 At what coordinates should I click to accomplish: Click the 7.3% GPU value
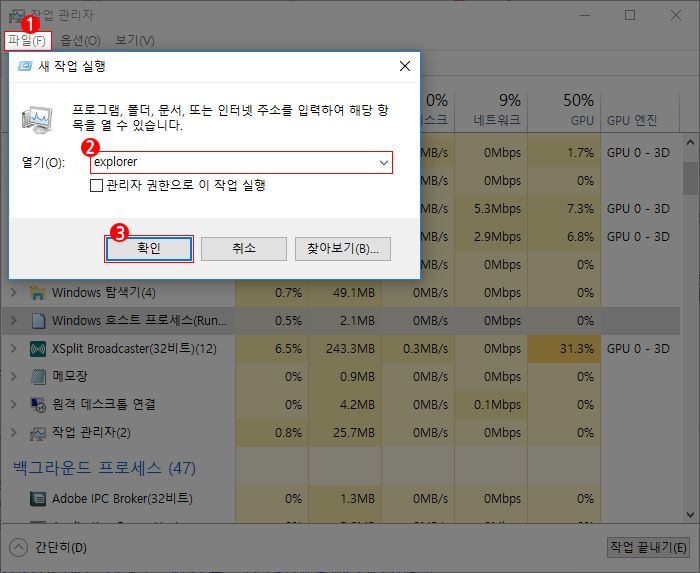(580, 209)
